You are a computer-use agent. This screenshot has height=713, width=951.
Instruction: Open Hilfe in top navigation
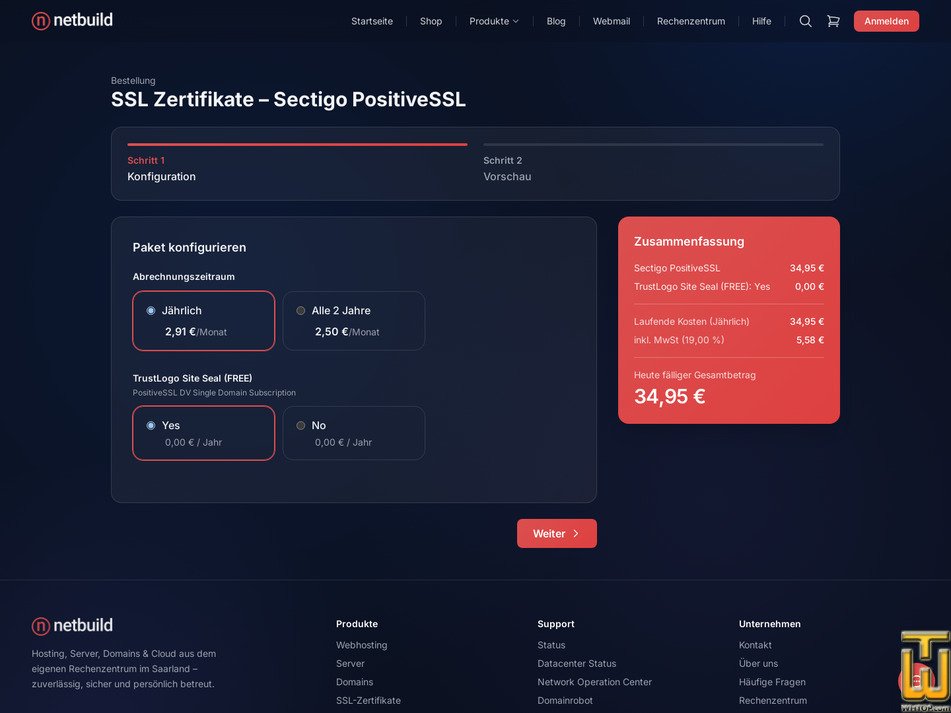coord(762,21)
